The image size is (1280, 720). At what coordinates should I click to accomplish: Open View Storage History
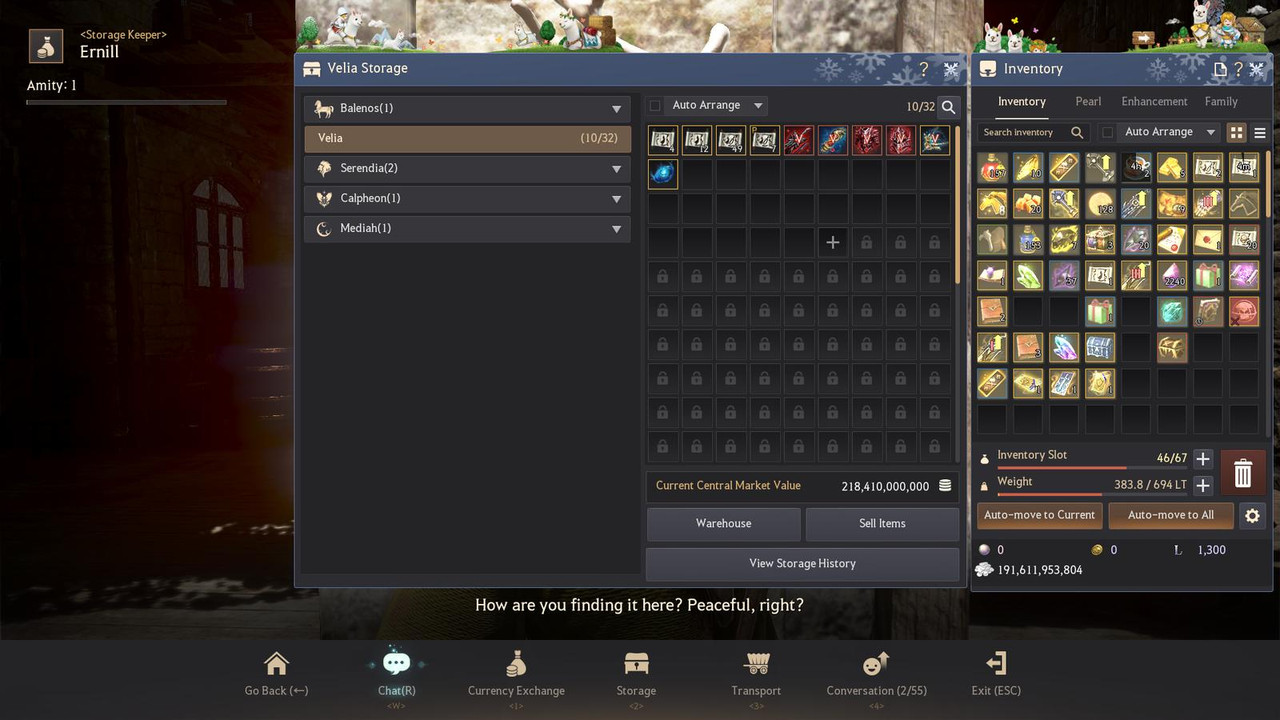click(803, 563)
